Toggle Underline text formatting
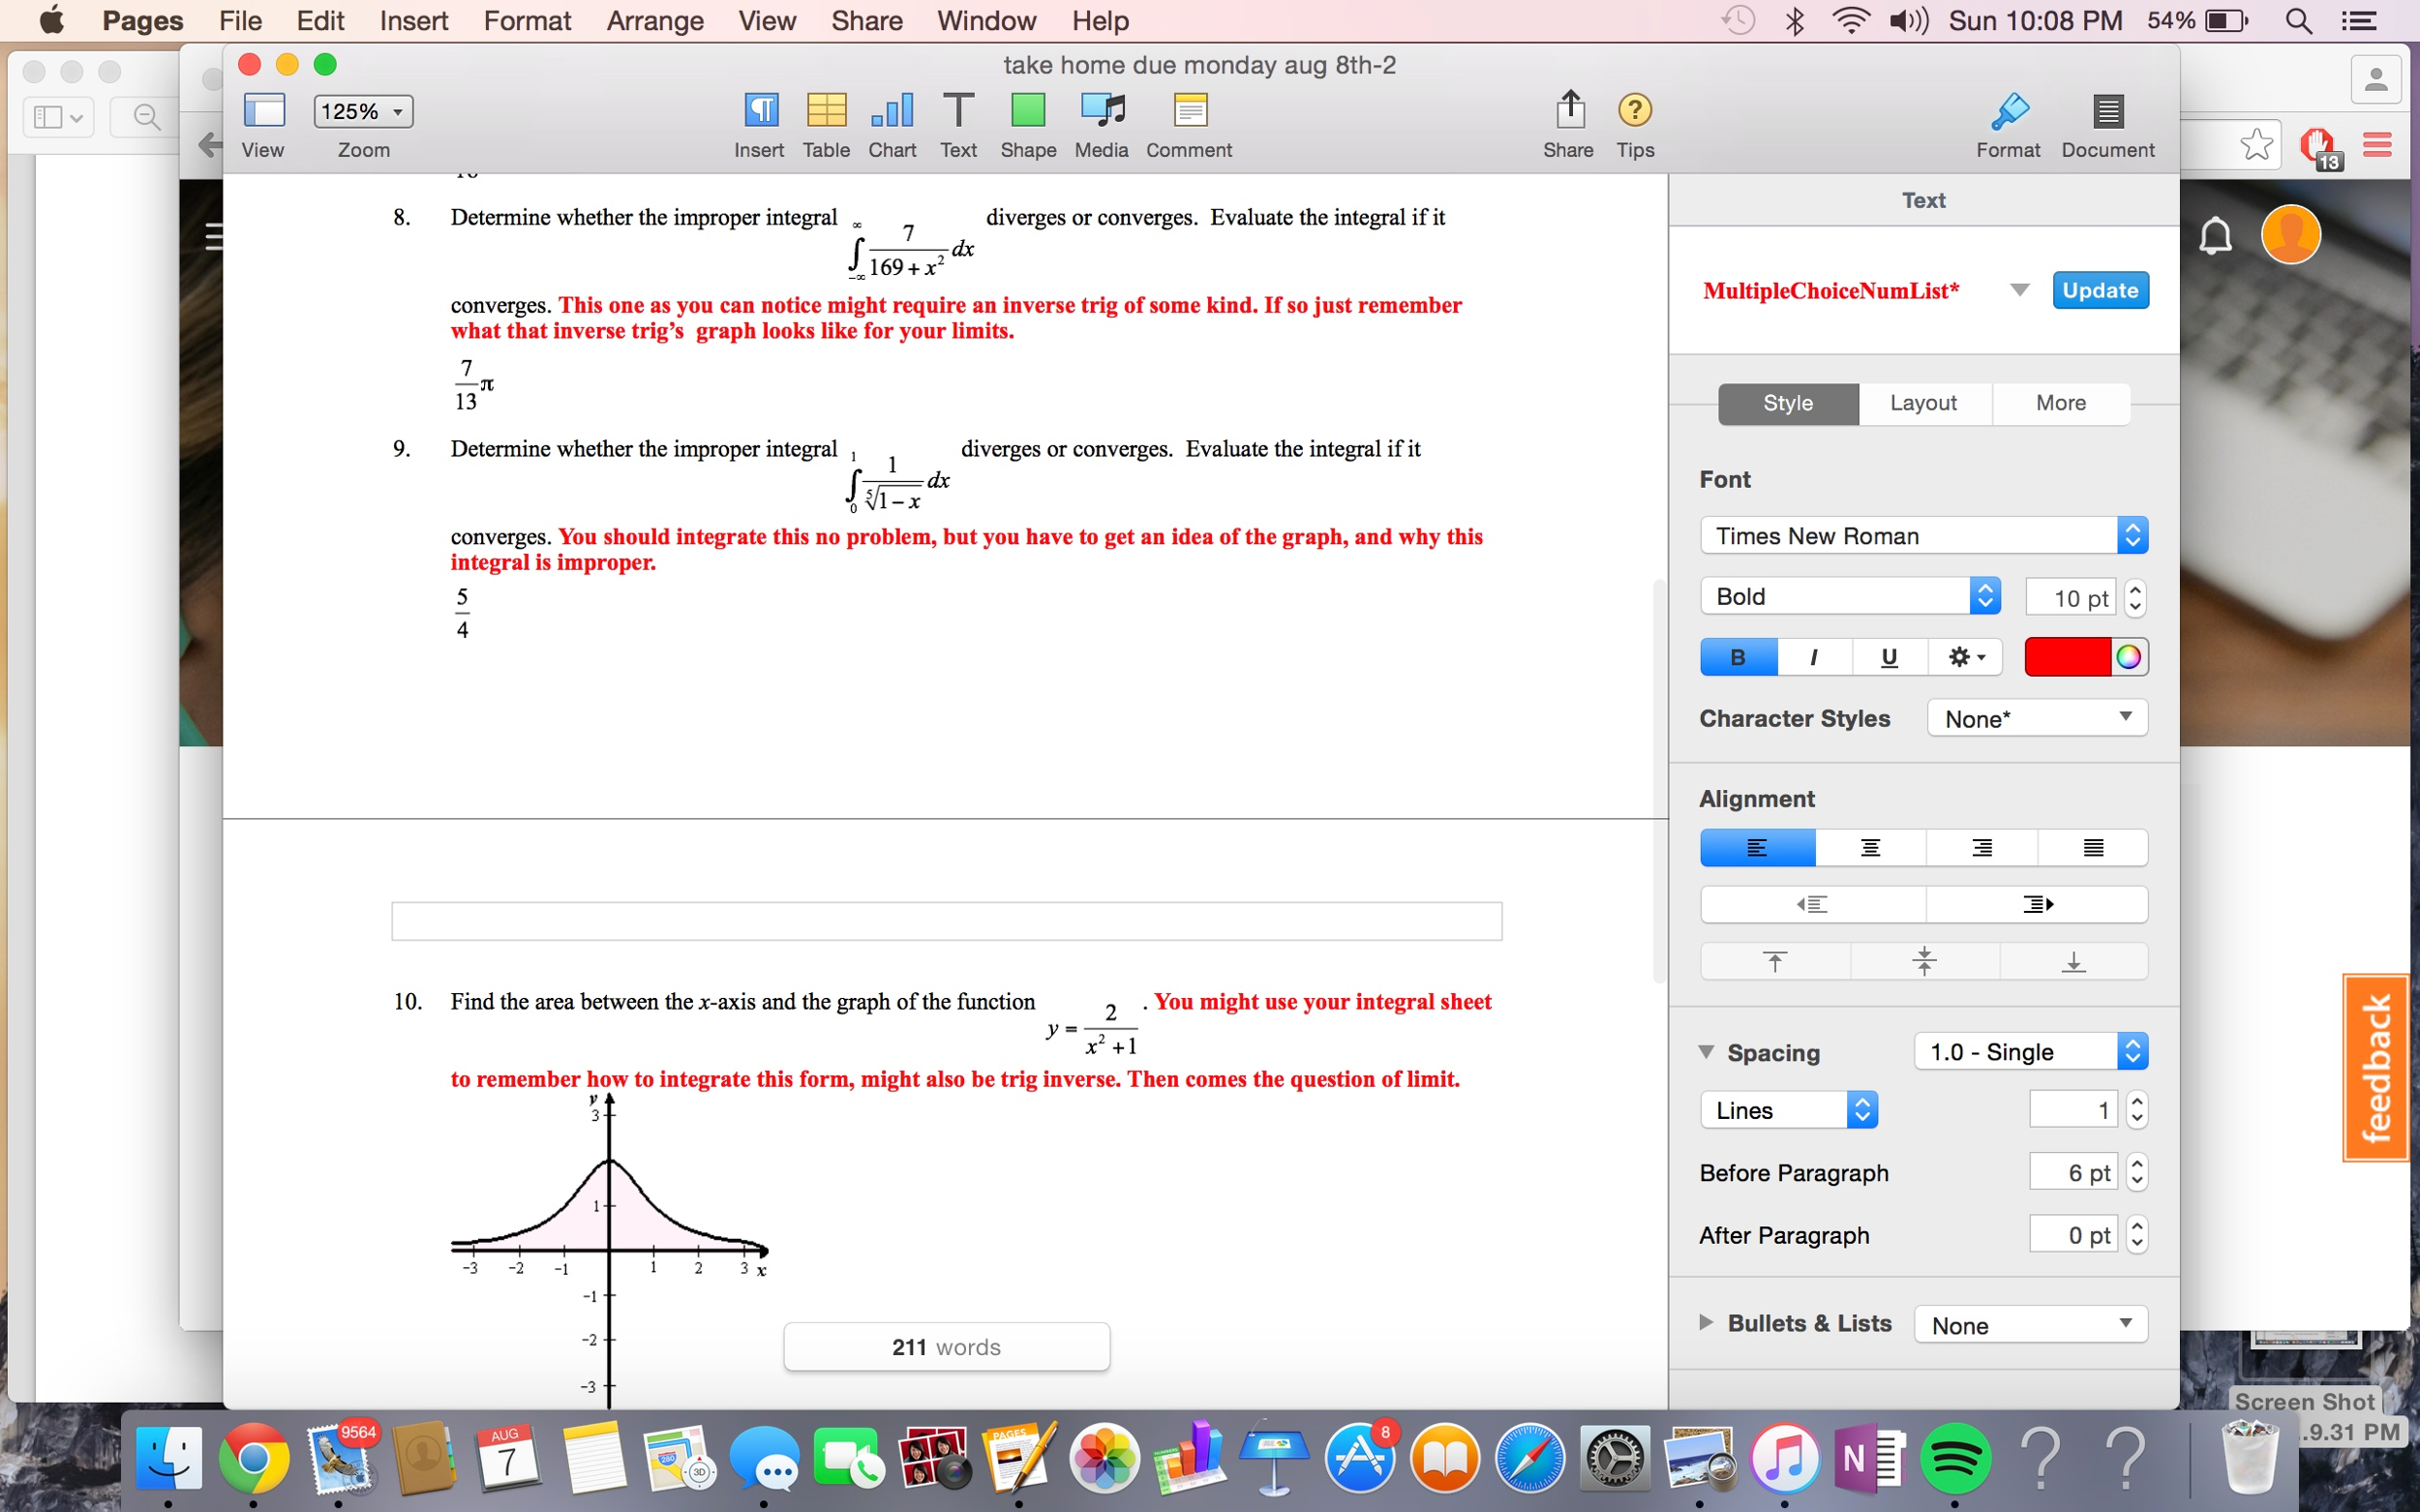This screenshot has width=2420, height=1512. pyautogui.click(x=1889, y=657)
